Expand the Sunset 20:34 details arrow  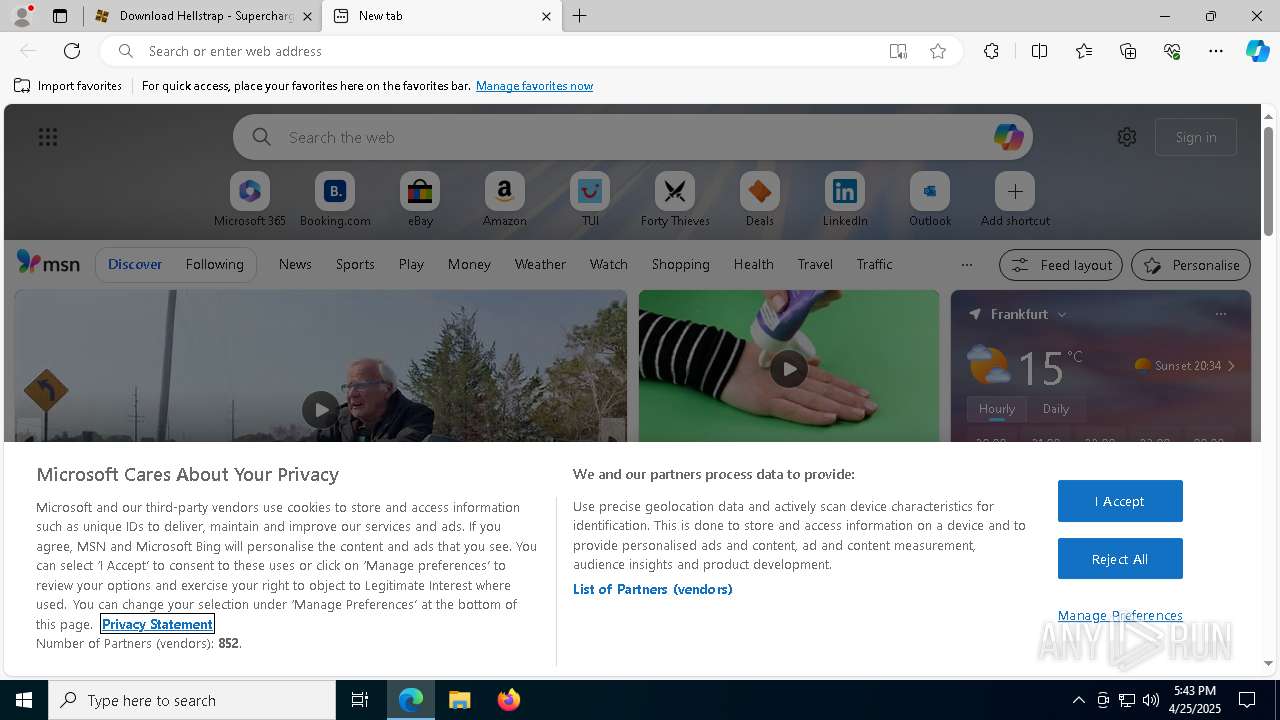click(1231, 366)
